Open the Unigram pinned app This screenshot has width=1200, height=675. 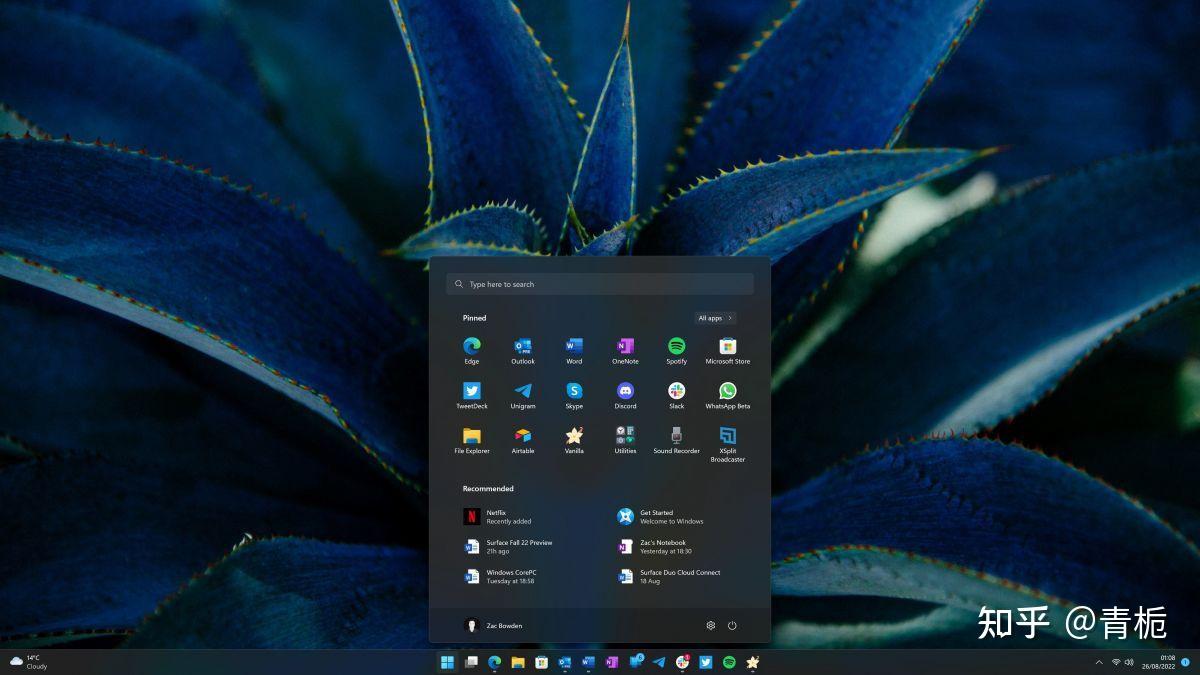click(x=523, y=395)
